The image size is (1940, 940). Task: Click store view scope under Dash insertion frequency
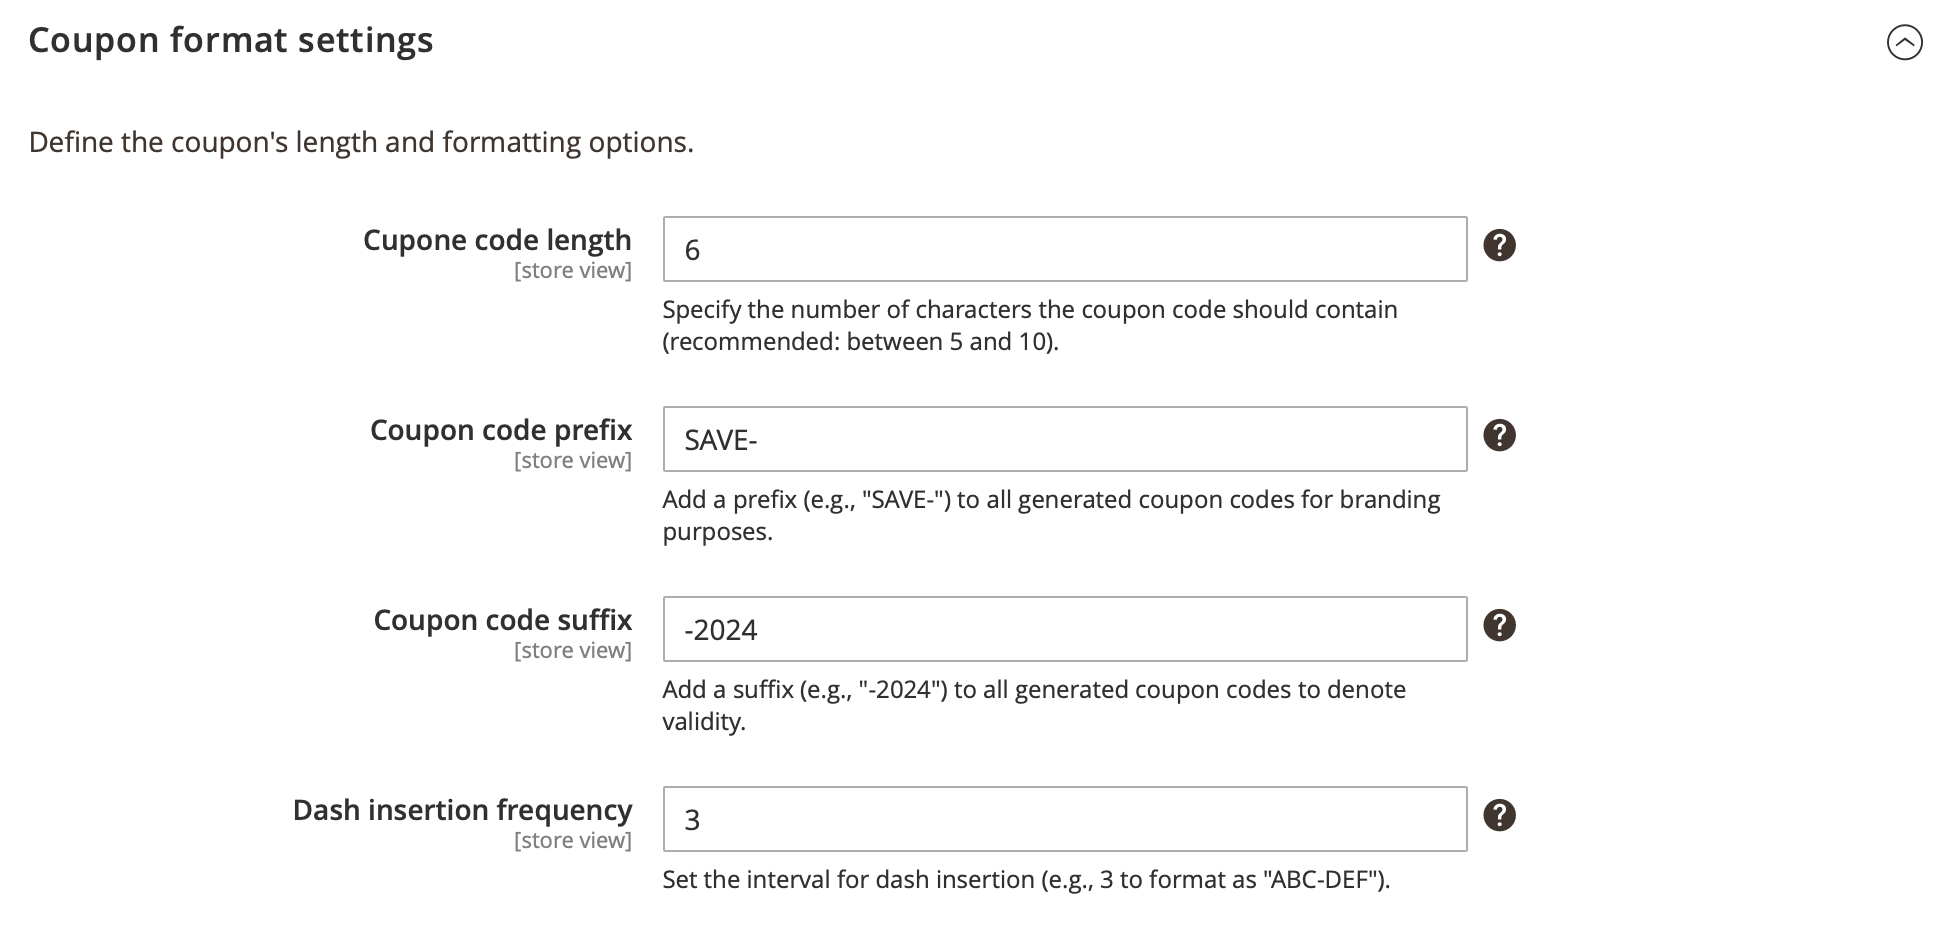tap(573, 840)
